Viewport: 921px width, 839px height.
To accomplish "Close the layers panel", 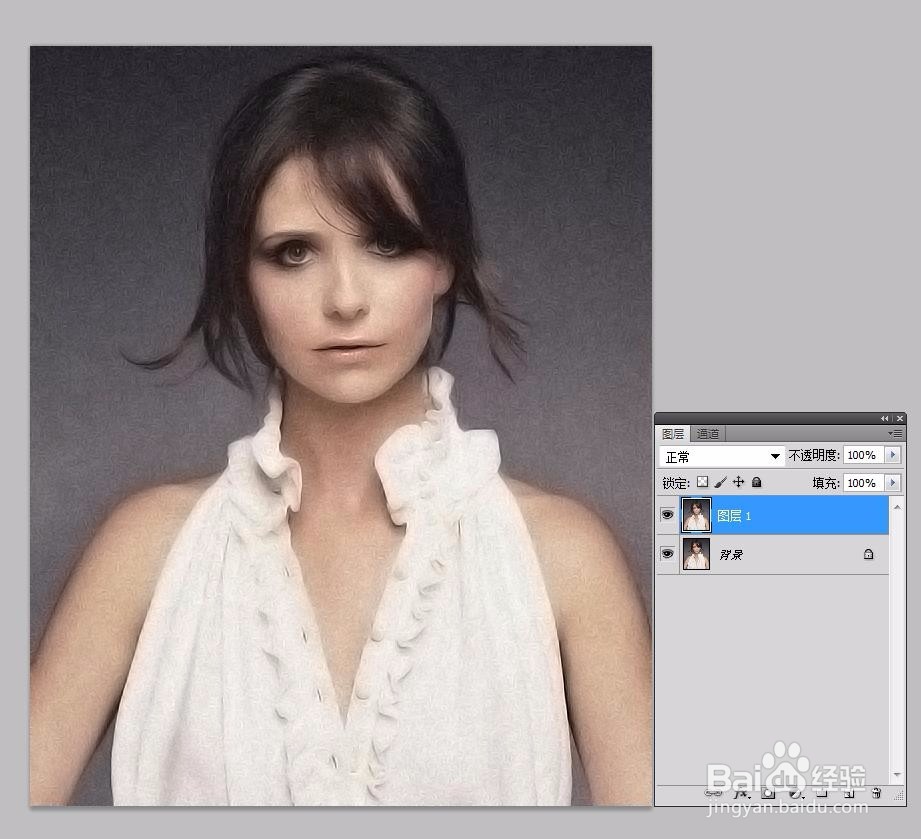I will pyautogui.click(x=899, y=418).
